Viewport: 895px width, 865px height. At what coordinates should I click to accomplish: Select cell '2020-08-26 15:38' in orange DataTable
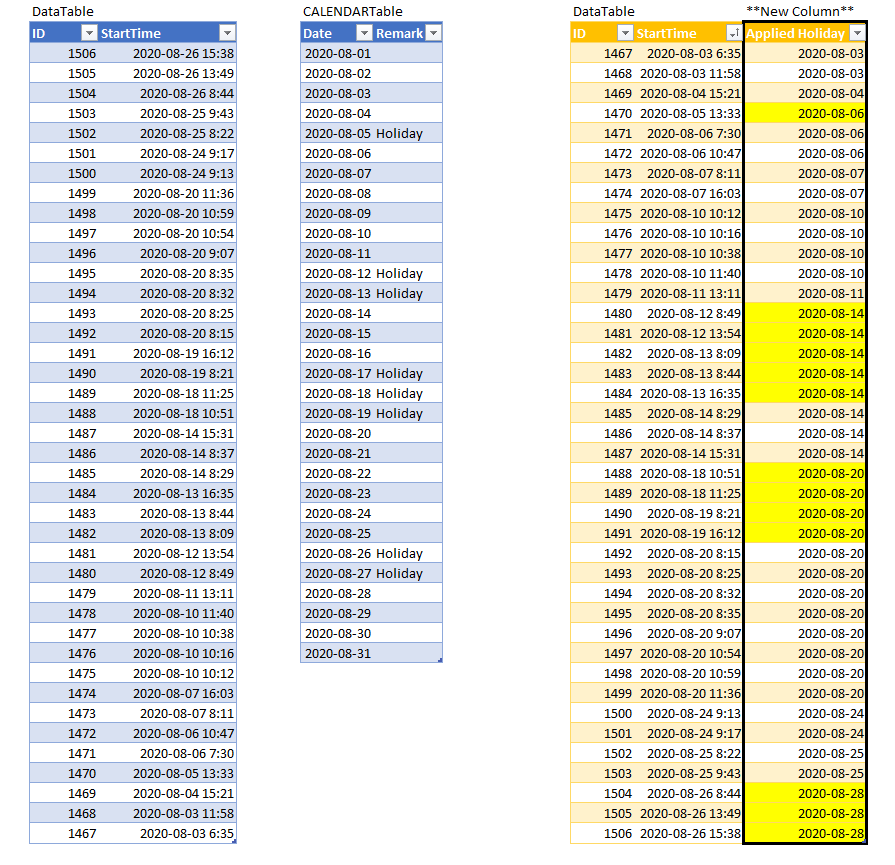point(688,833)
